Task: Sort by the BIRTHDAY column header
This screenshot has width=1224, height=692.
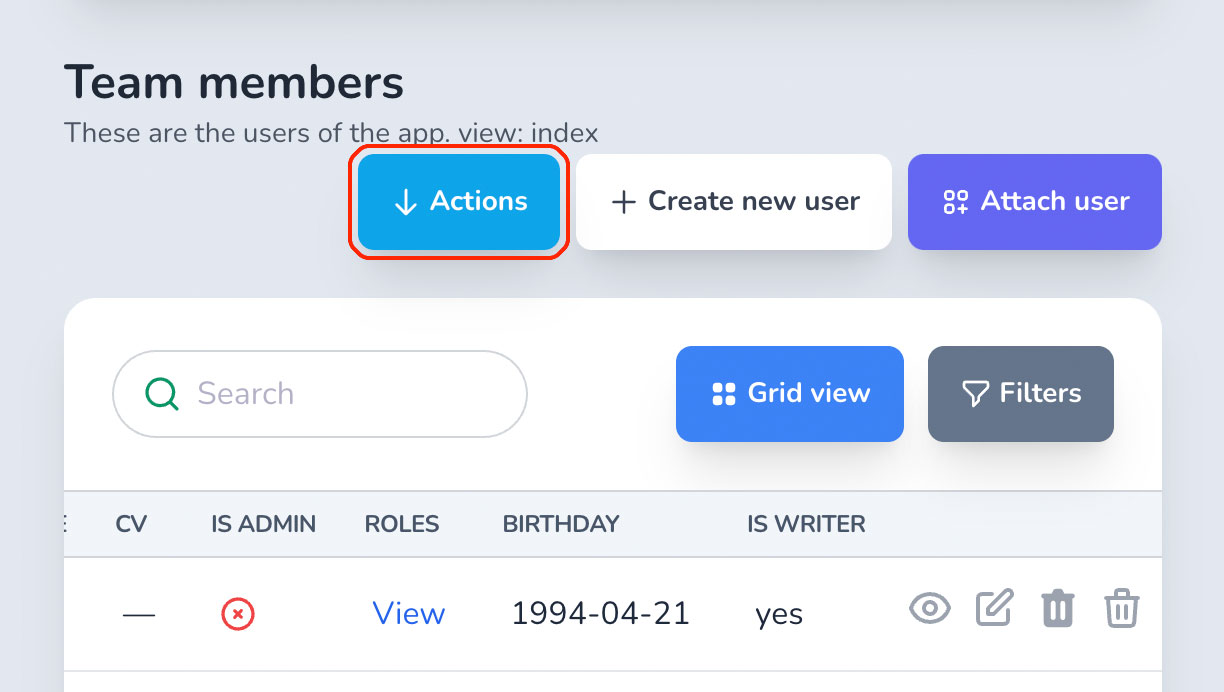Action: click(x=561, y=524)
